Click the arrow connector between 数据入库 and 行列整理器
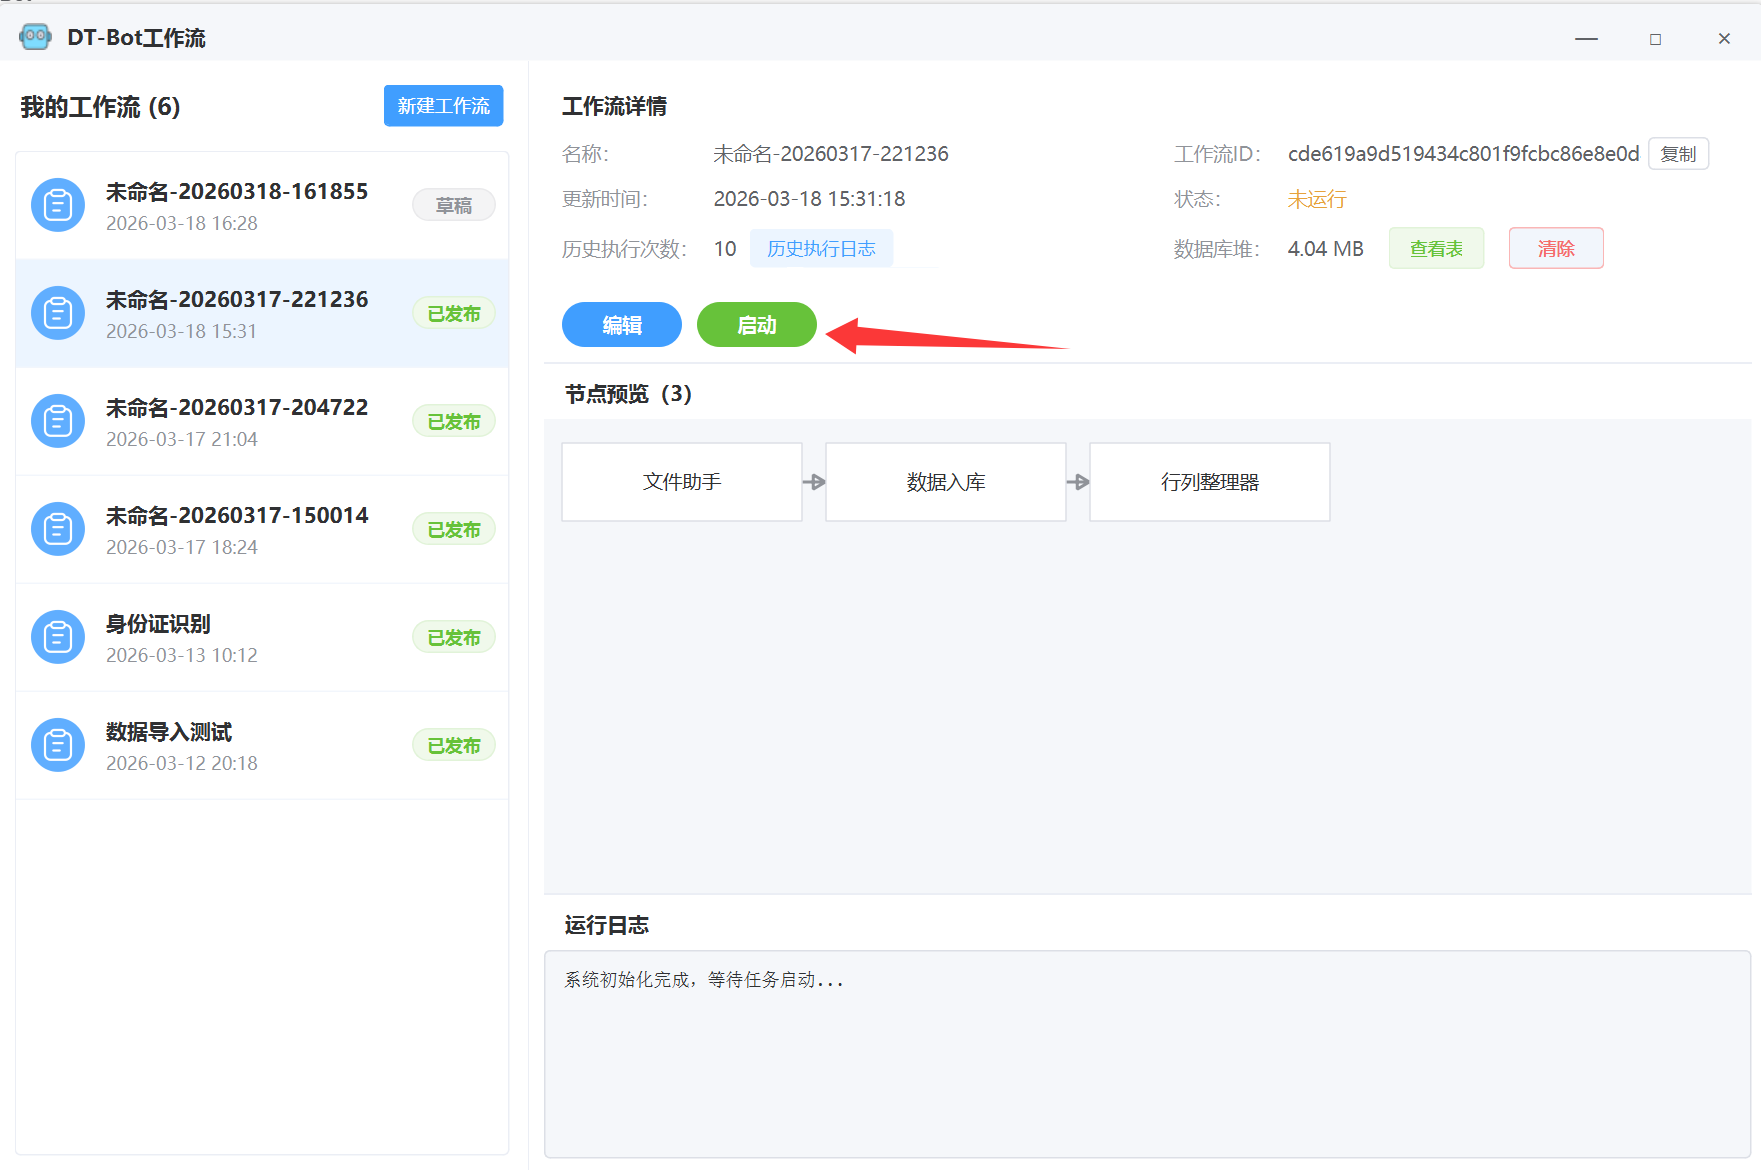 1078,482
